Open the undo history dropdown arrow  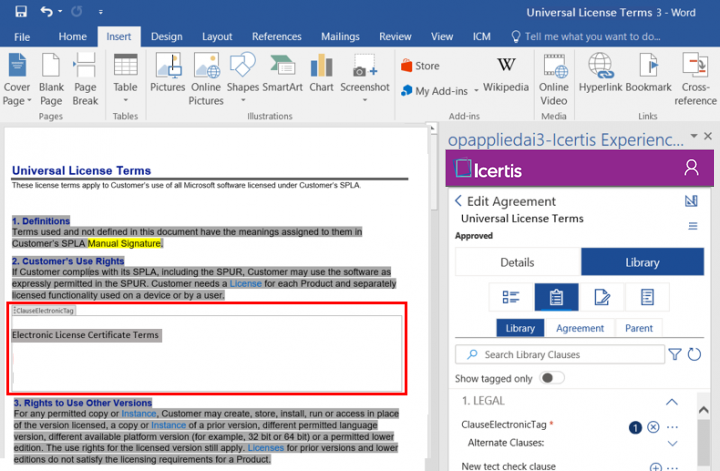tap(60, 12)
